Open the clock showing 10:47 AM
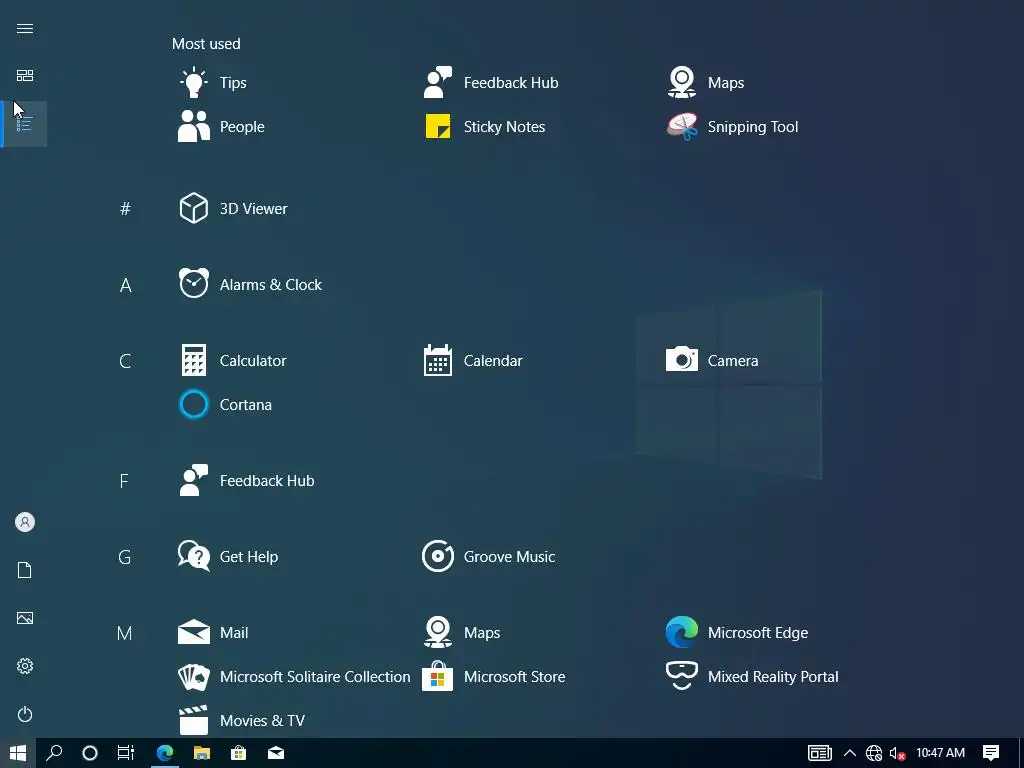This screenshot has width=1024, height=768. (940, 753)
